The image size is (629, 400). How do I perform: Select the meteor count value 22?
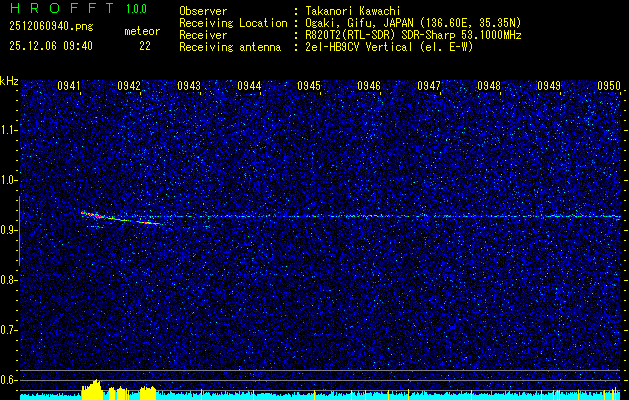pyautogui.click(x=145, y=45)
